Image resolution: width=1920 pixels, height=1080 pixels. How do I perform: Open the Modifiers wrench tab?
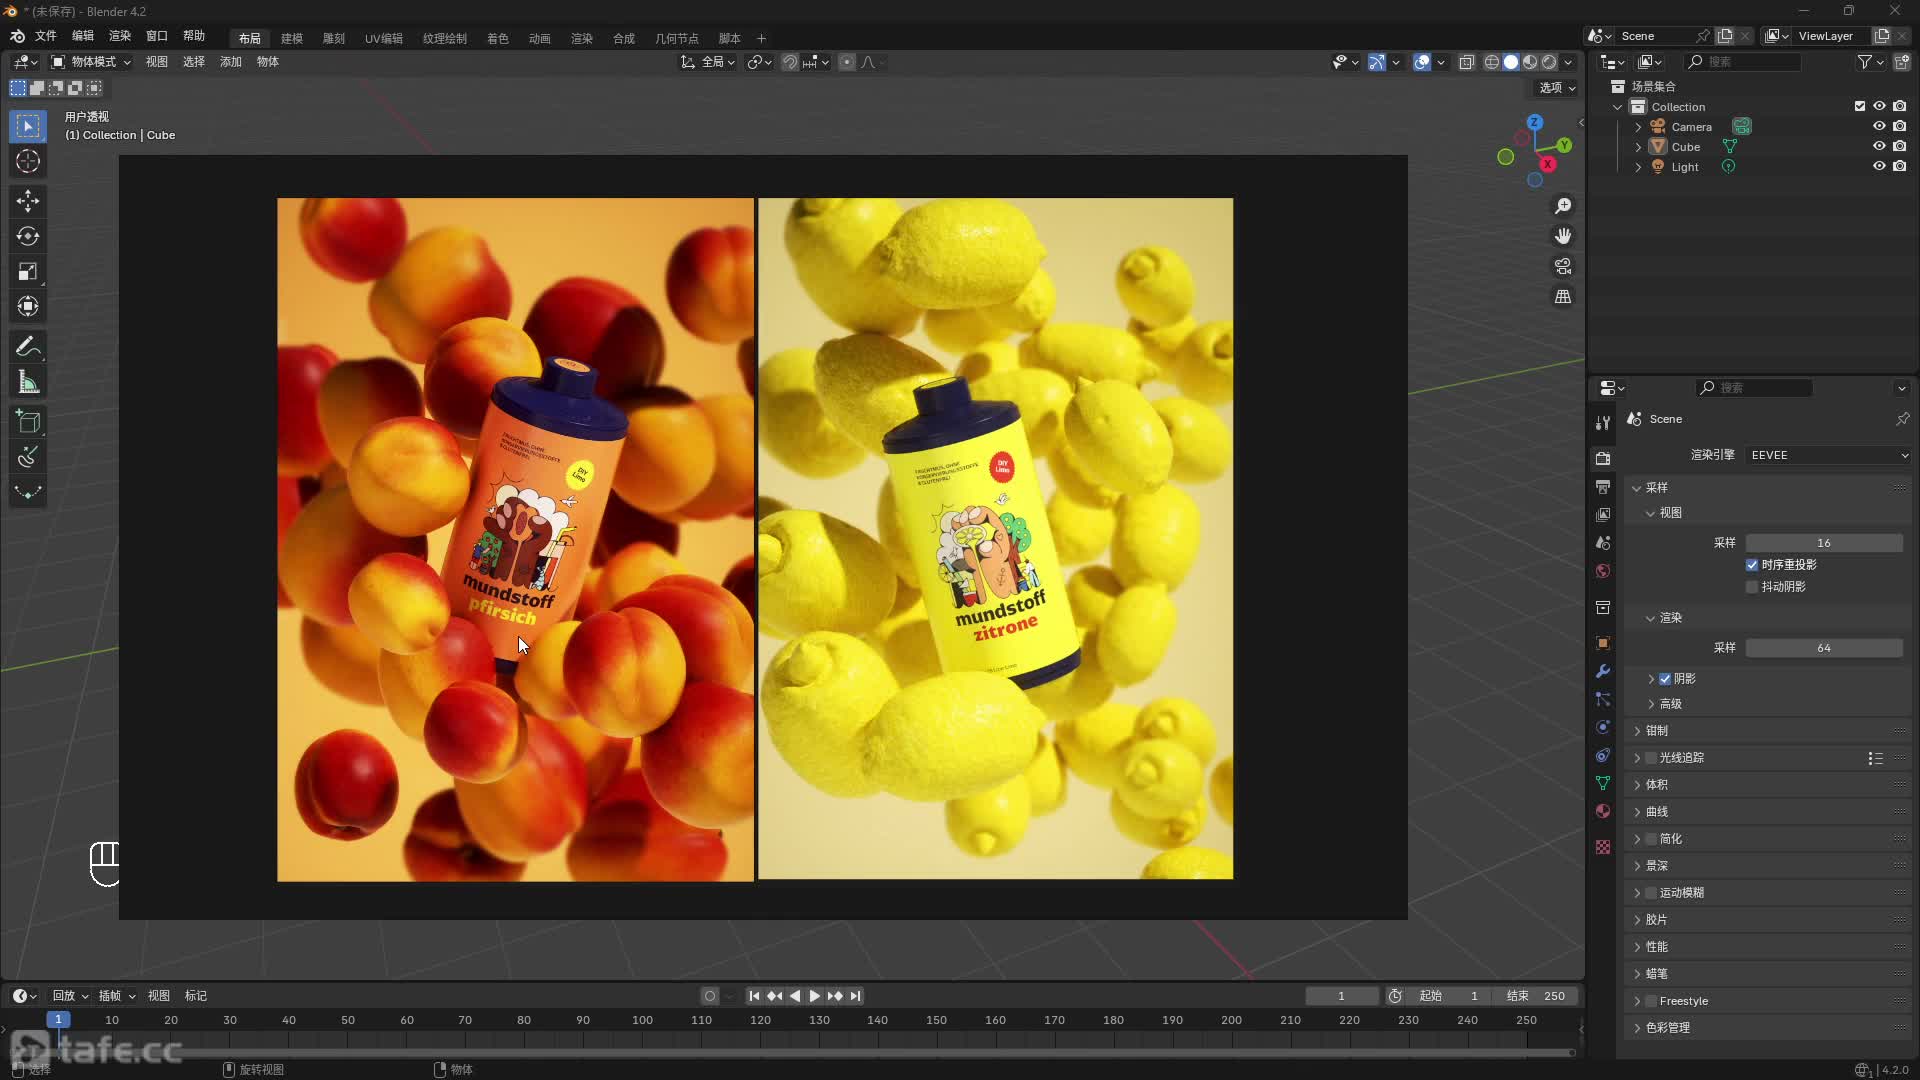[1603, 671]
